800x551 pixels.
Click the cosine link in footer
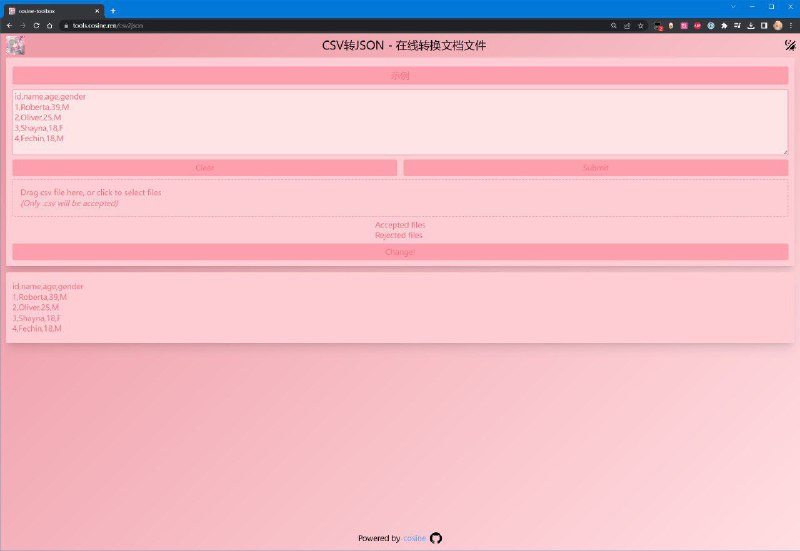[x=414, y=538]
